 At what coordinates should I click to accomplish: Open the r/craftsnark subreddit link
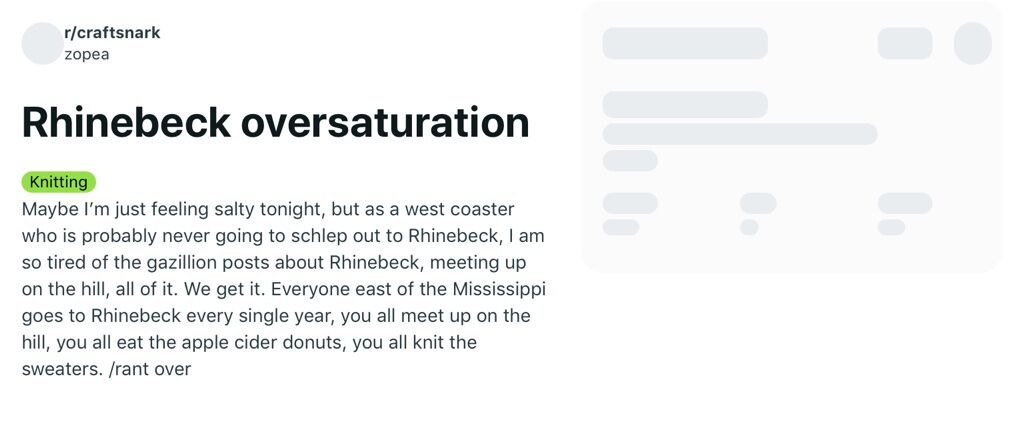tap(112, 33)
